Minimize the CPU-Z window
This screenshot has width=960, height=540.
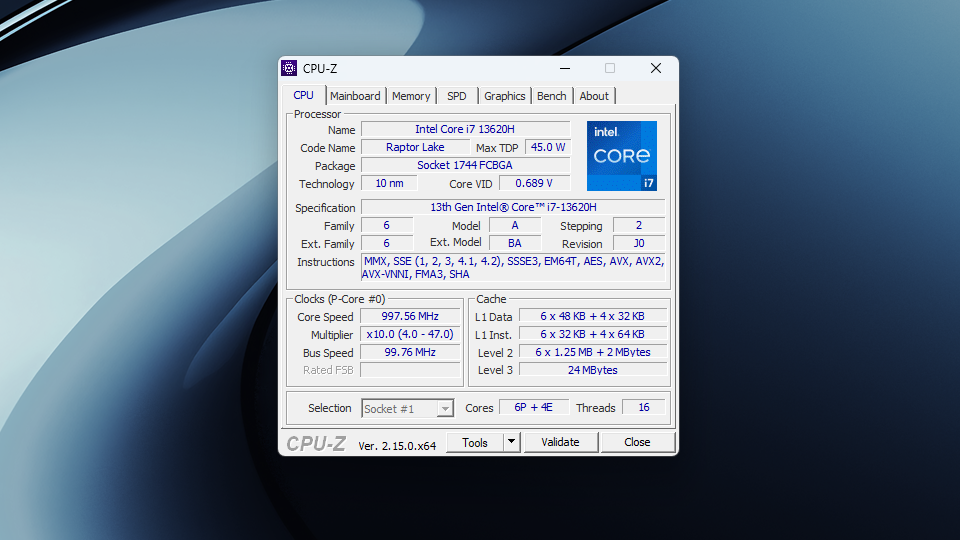tap(565, 68)
